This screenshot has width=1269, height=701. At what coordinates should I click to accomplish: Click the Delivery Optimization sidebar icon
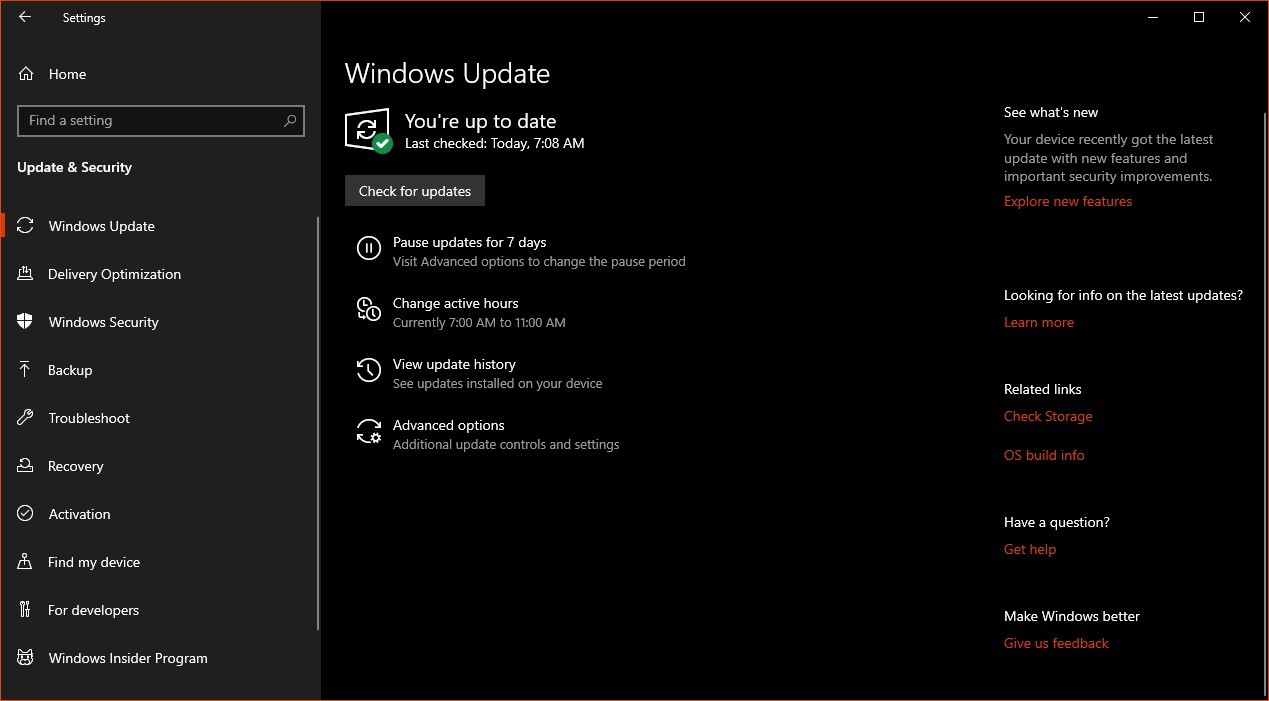click(x=26, y=274)
